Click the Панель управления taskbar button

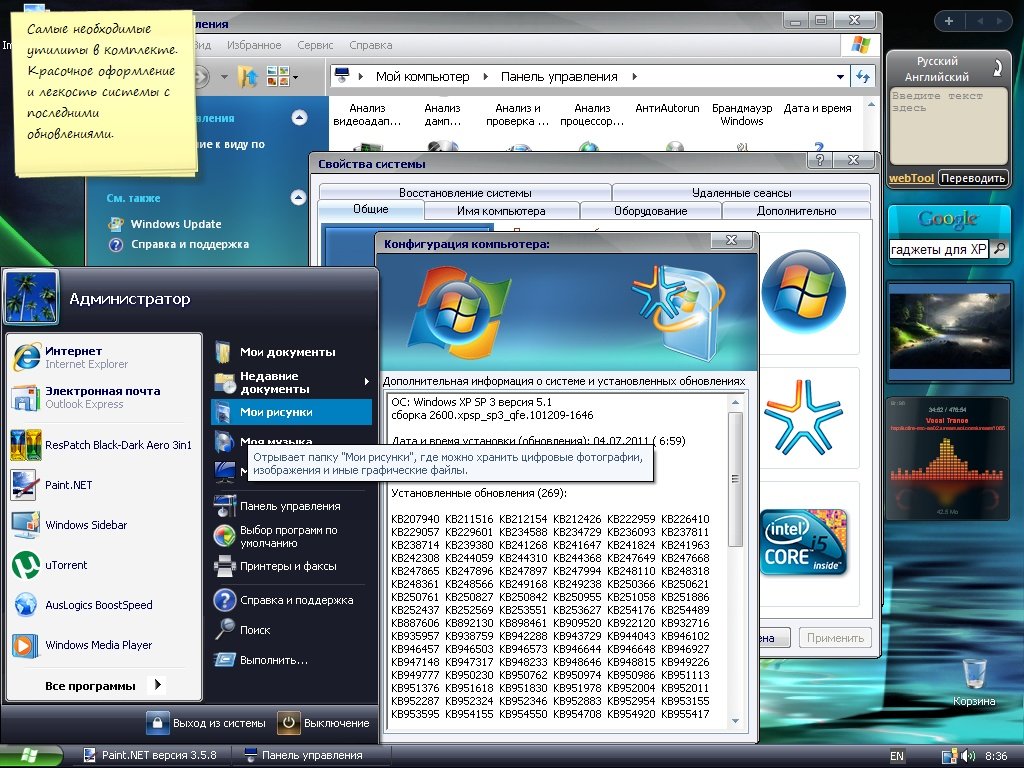[x=312, y=756]
